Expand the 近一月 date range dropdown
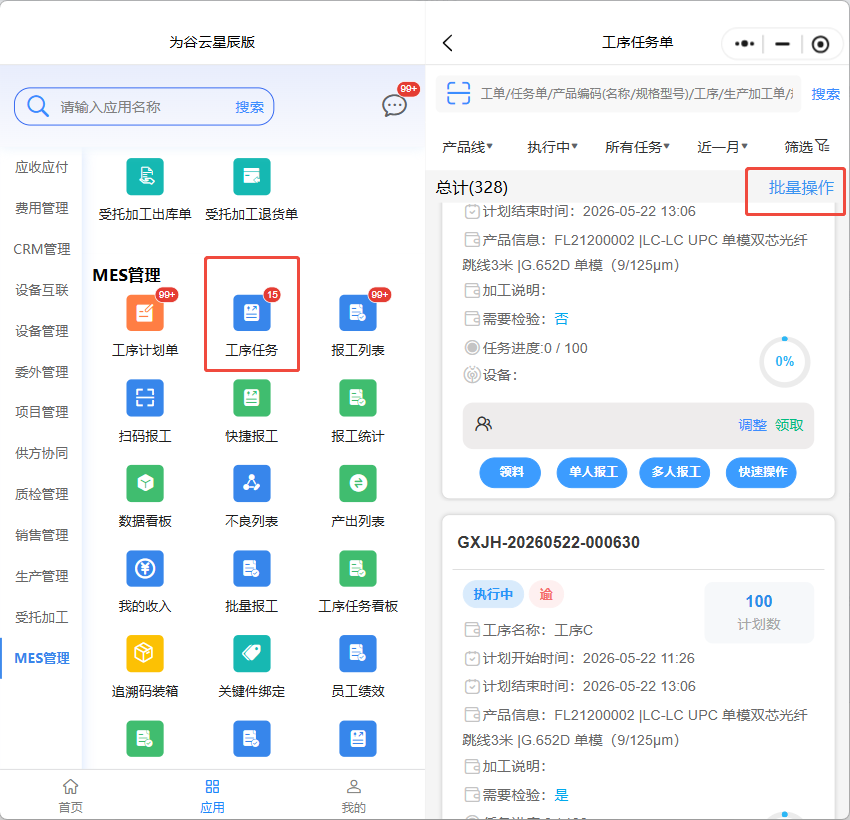 point(722,147)
